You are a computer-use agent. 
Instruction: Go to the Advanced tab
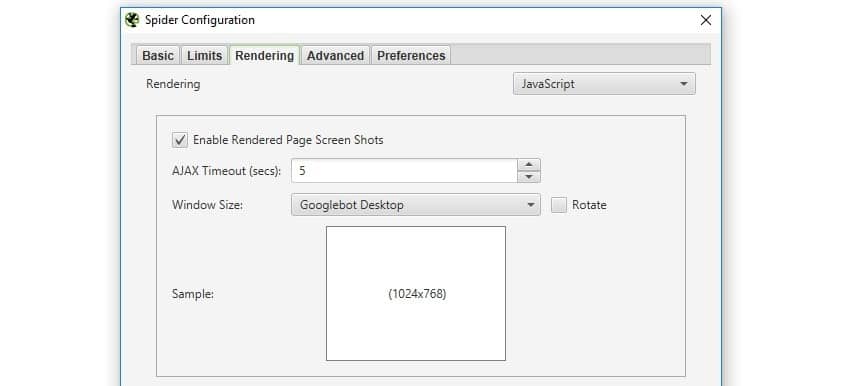point(335,55)
